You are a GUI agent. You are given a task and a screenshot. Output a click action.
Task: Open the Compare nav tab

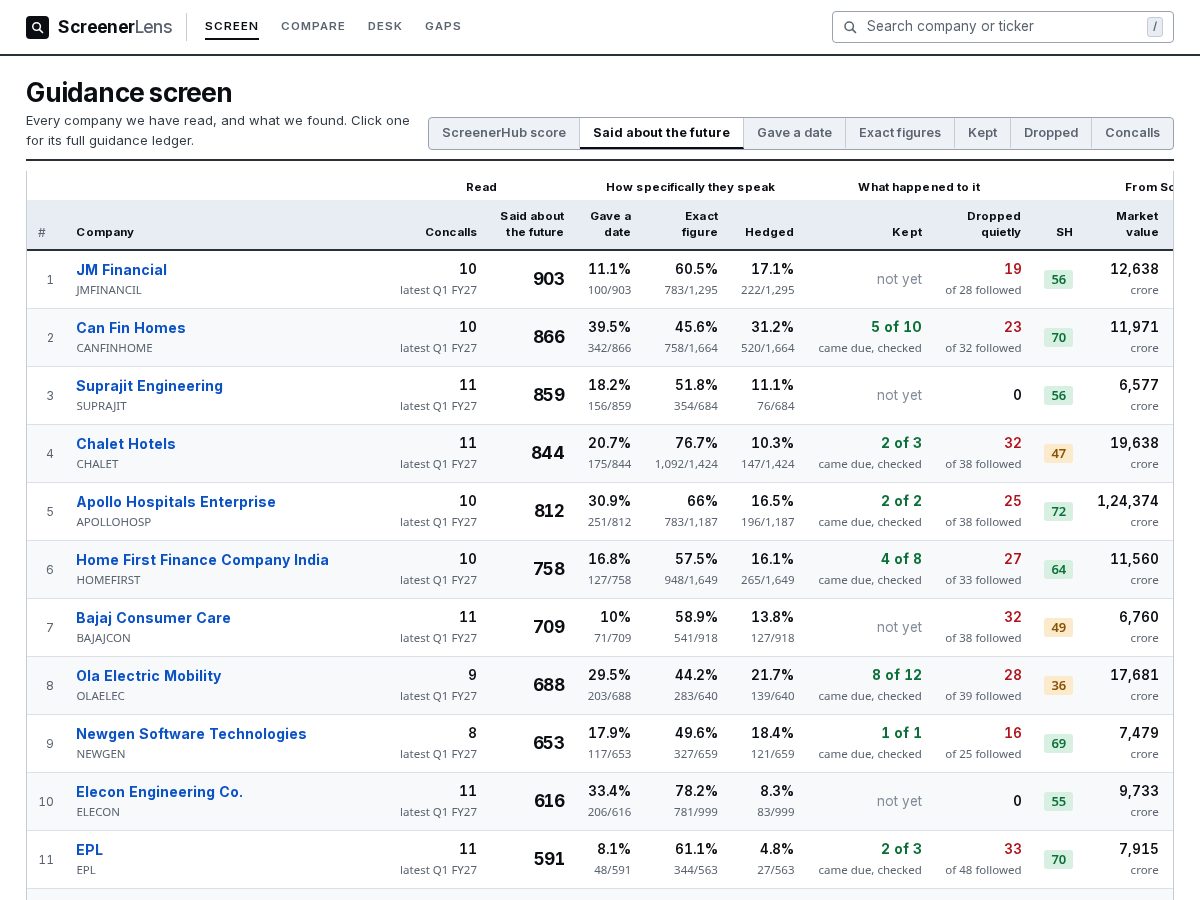pos(313,26)
